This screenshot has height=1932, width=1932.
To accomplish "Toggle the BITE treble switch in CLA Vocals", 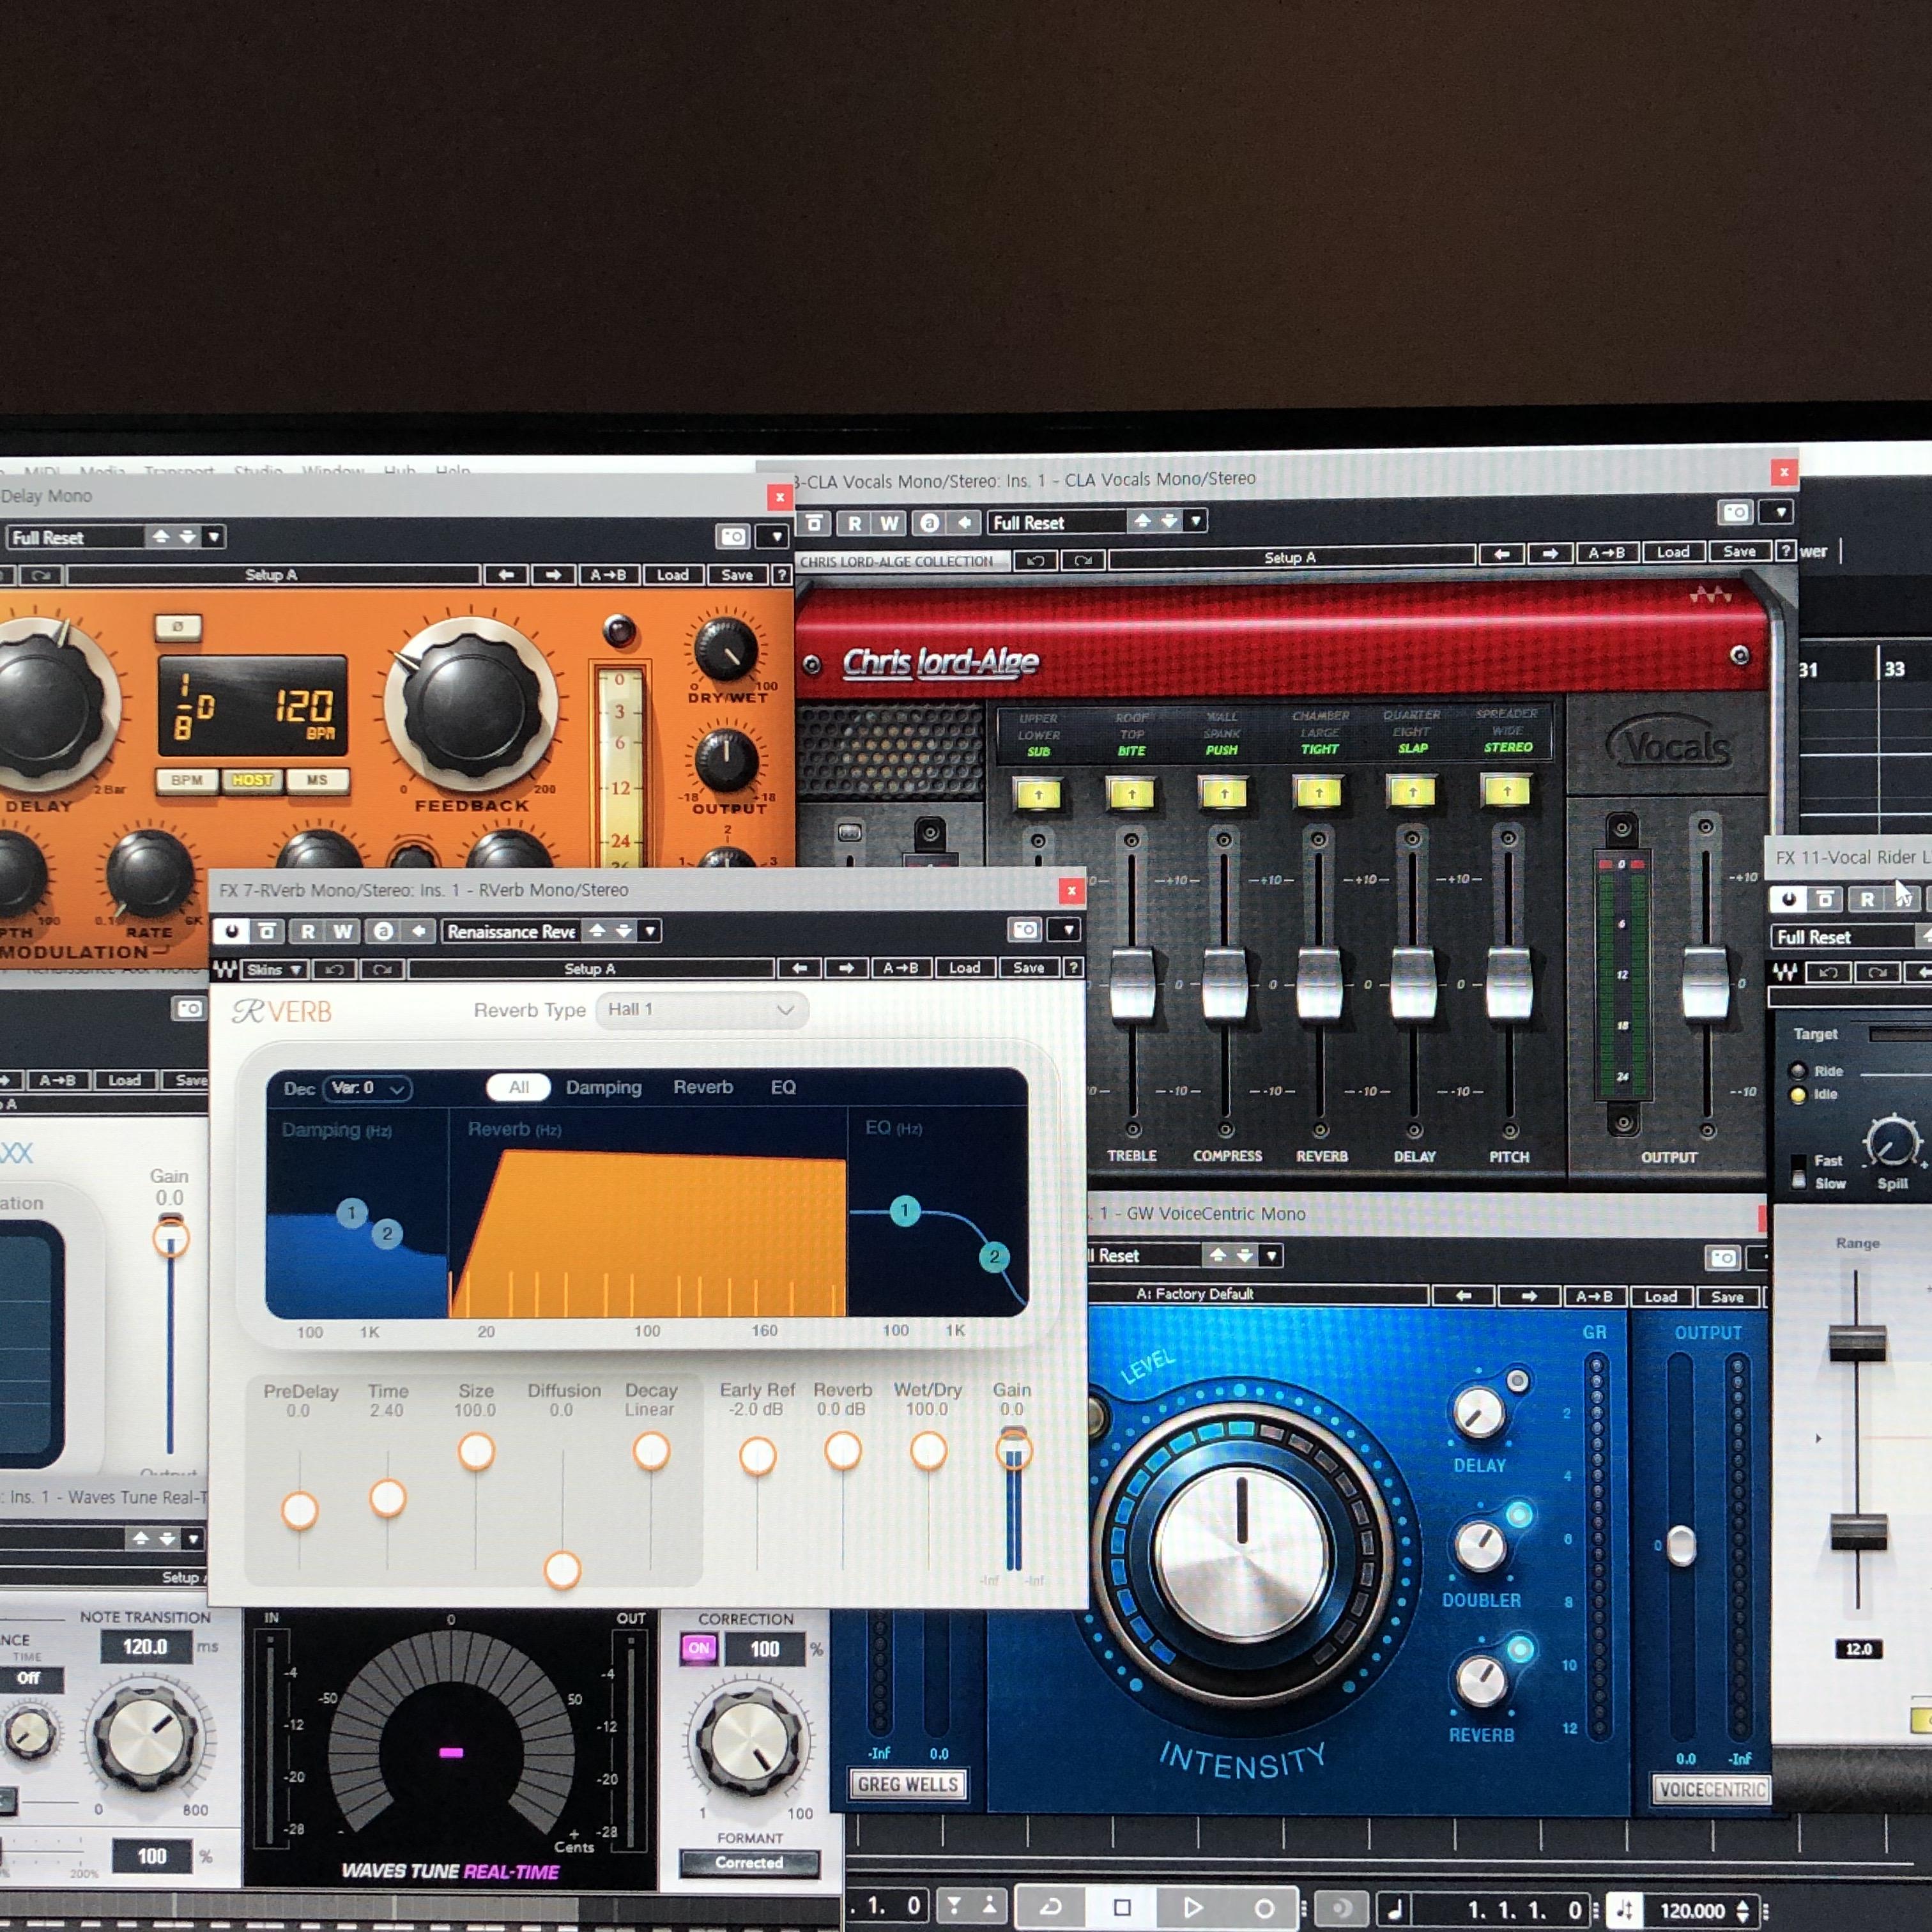I will [1131, 794].
